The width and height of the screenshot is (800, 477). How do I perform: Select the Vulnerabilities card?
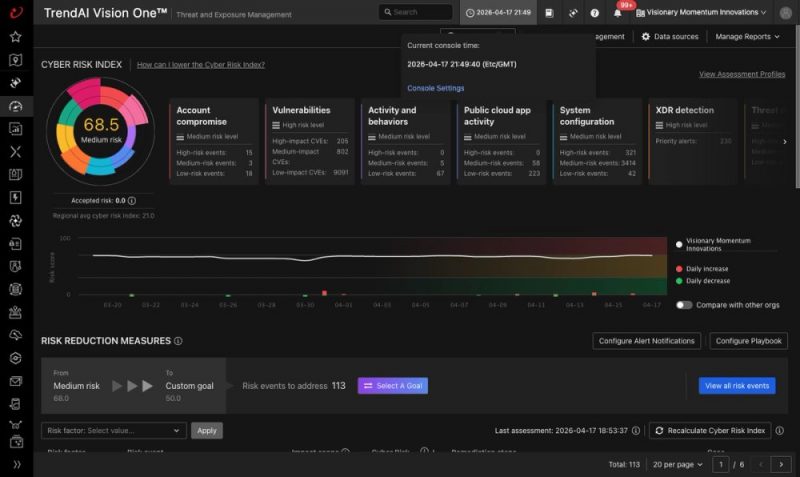tap(310, 141)
